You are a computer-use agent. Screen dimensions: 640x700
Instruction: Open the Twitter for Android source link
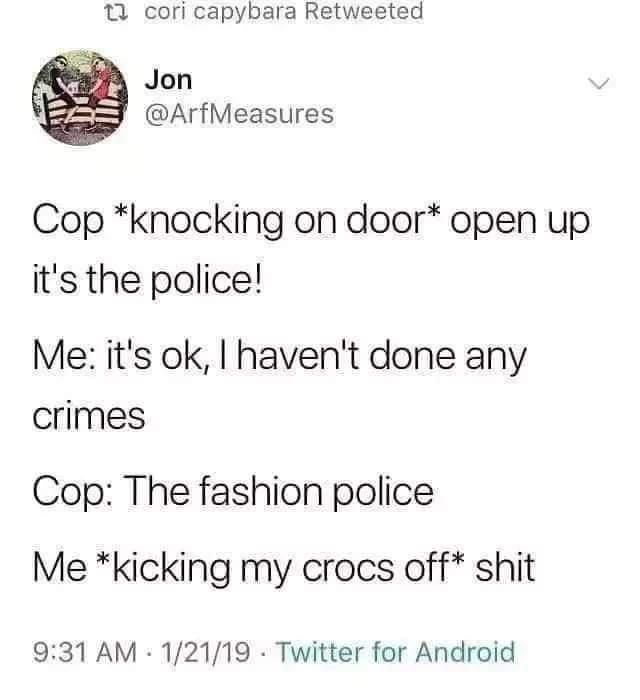coord(396,652)
